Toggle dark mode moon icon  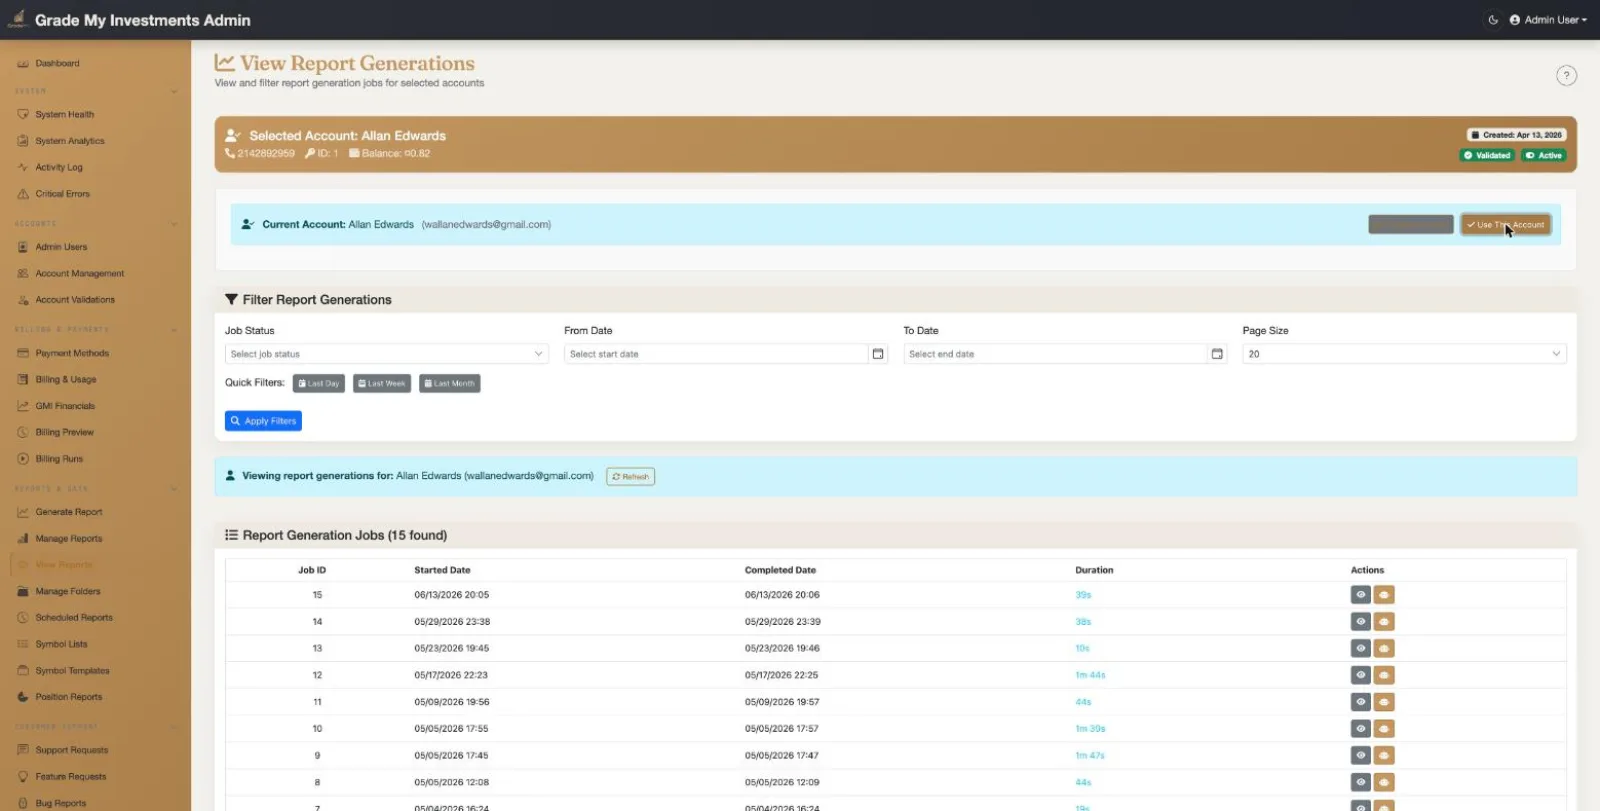click(x=1493, y=20)
